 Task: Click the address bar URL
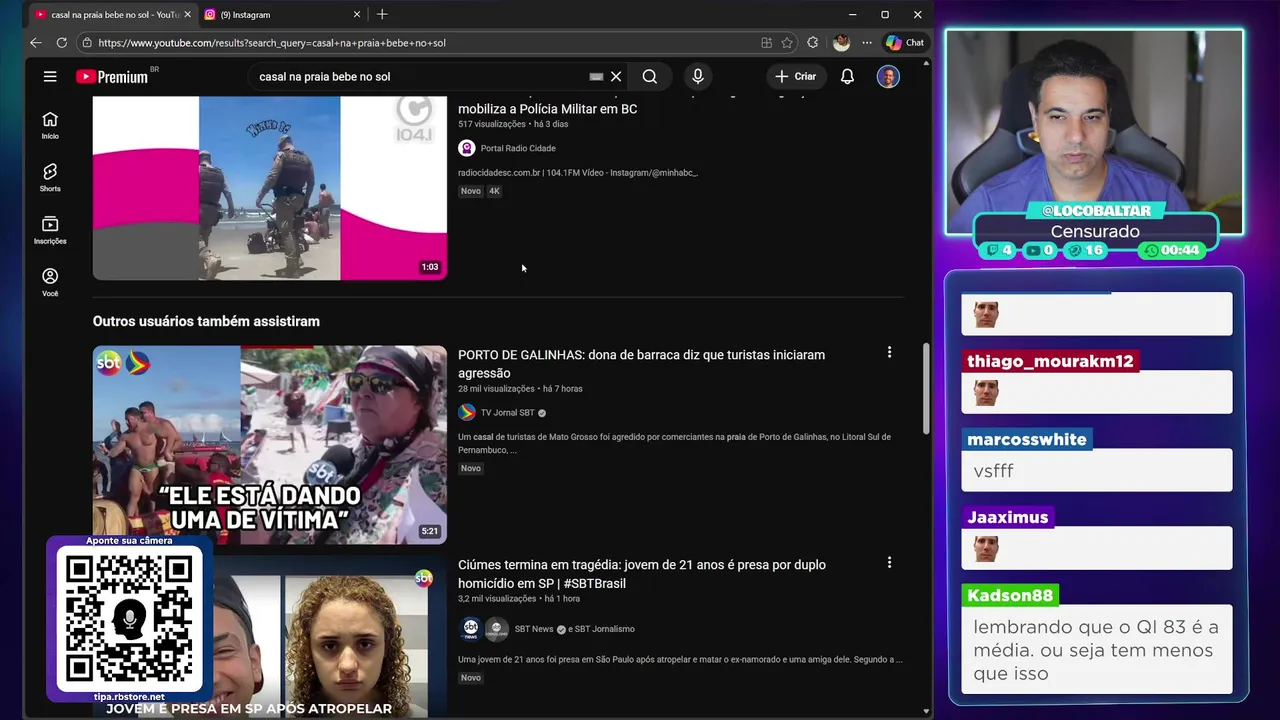point(272,43)
